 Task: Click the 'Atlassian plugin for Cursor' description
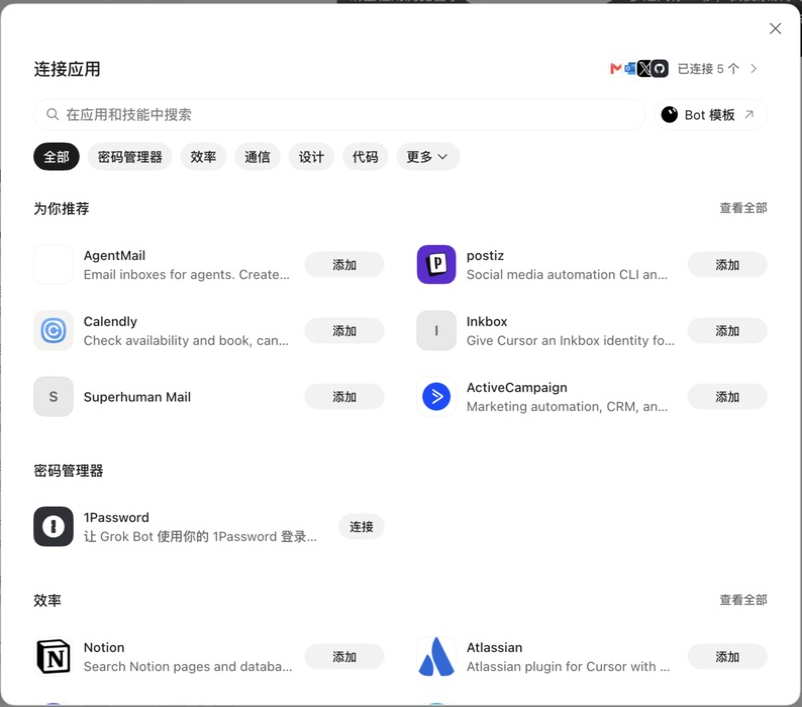pyautogui.click(x=568, y=666)
